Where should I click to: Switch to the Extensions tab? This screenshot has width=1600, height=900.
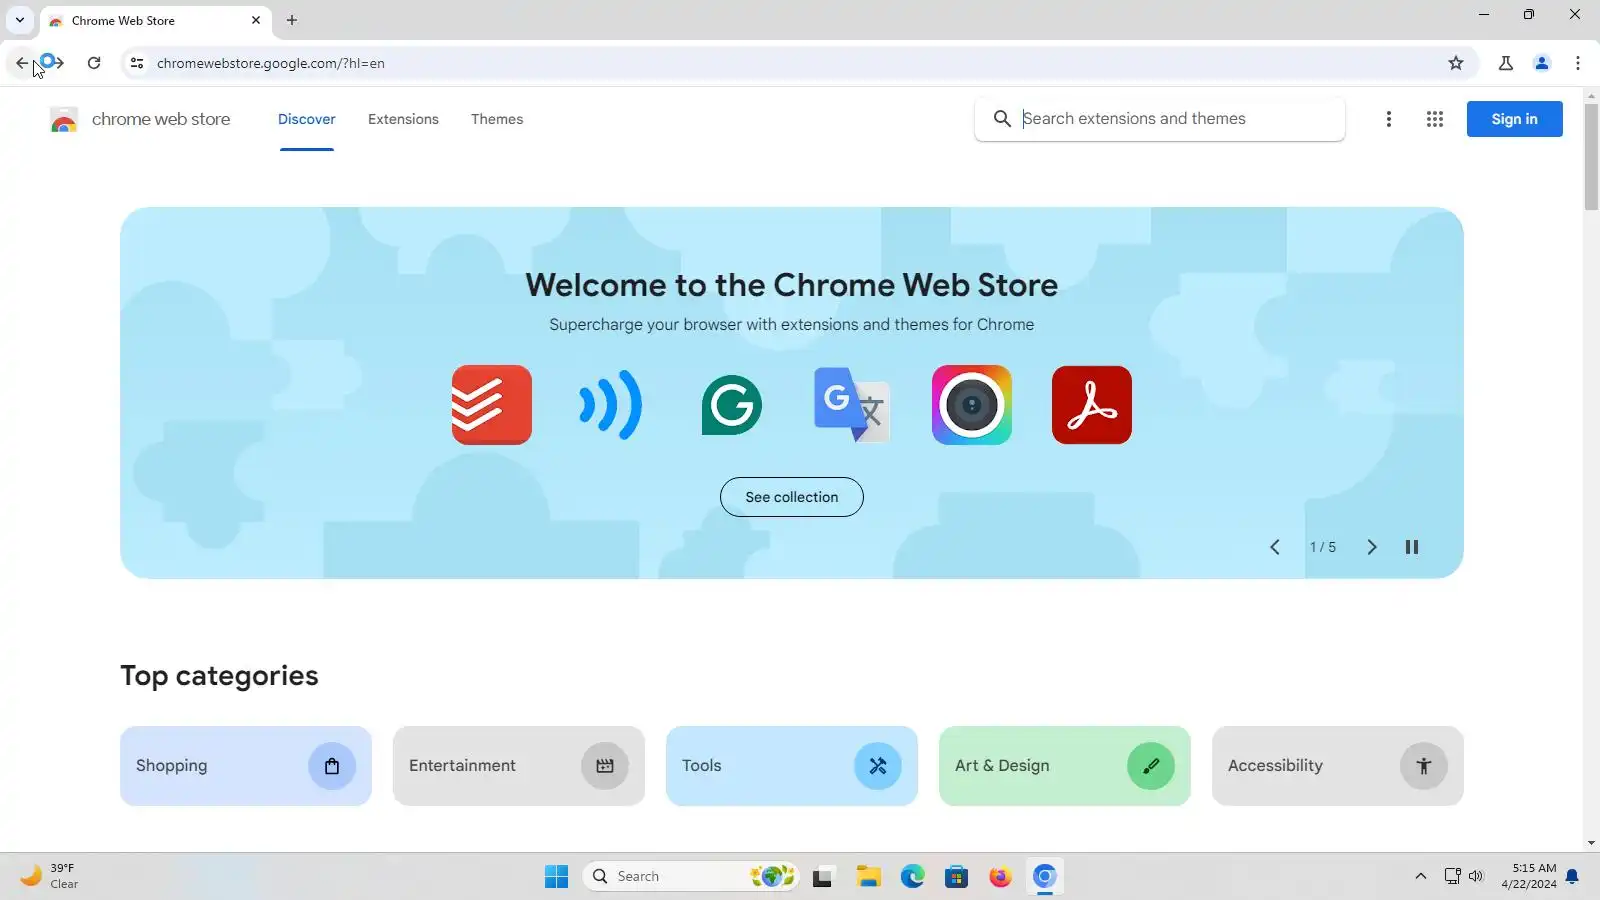(403, 119)
